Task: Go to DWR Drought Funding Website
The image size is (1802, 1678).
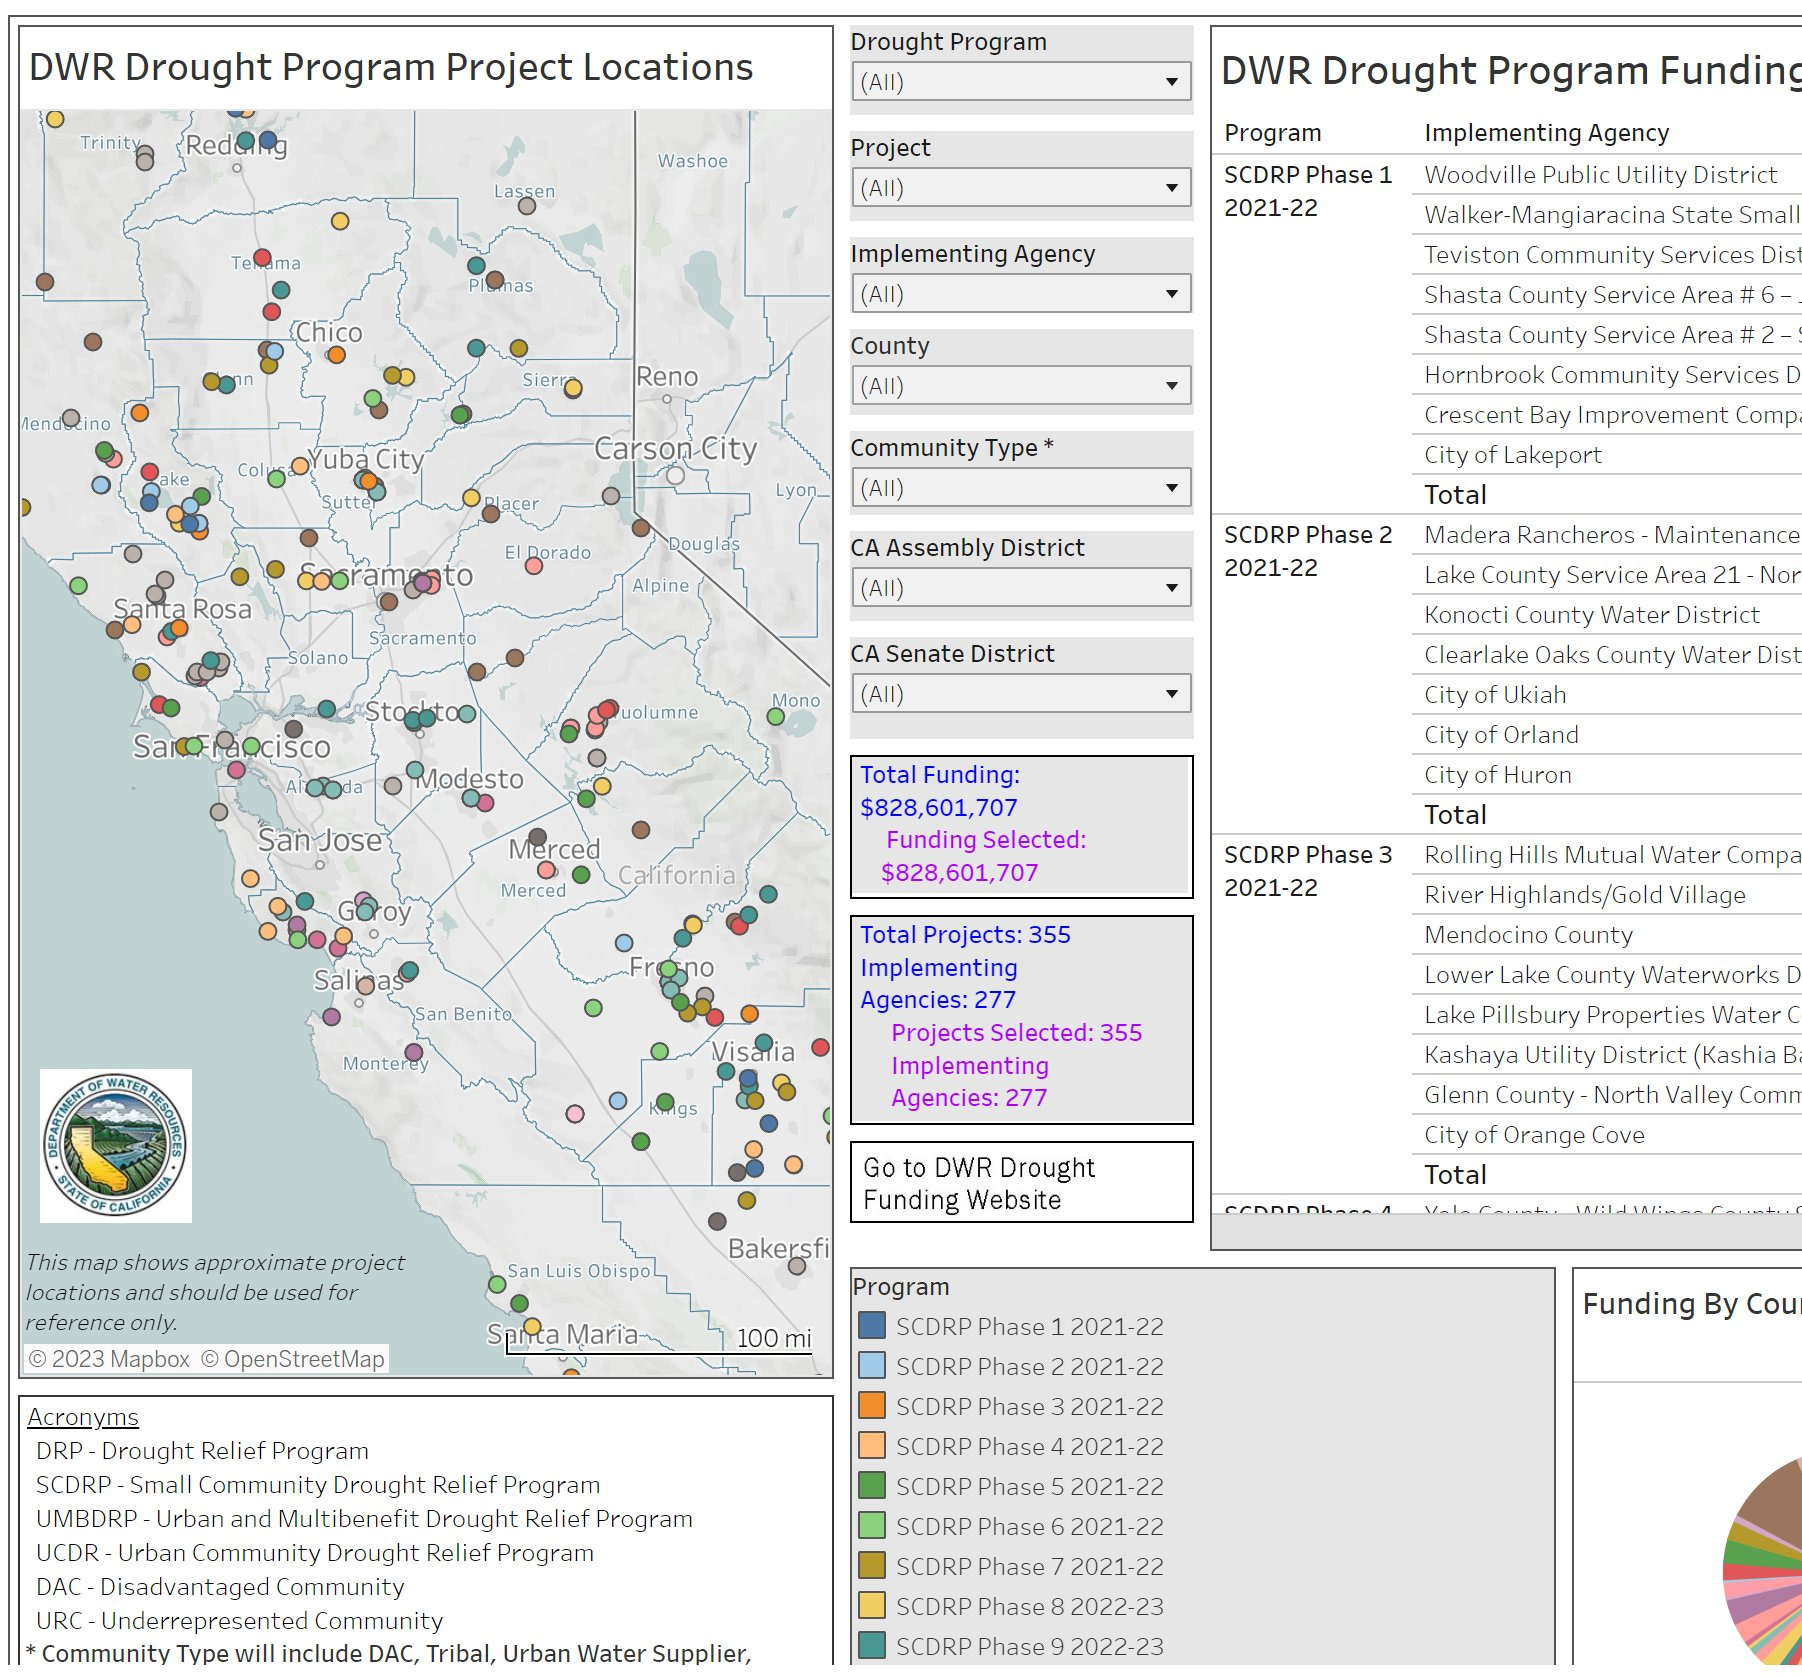Action: coord(1021,1182)
